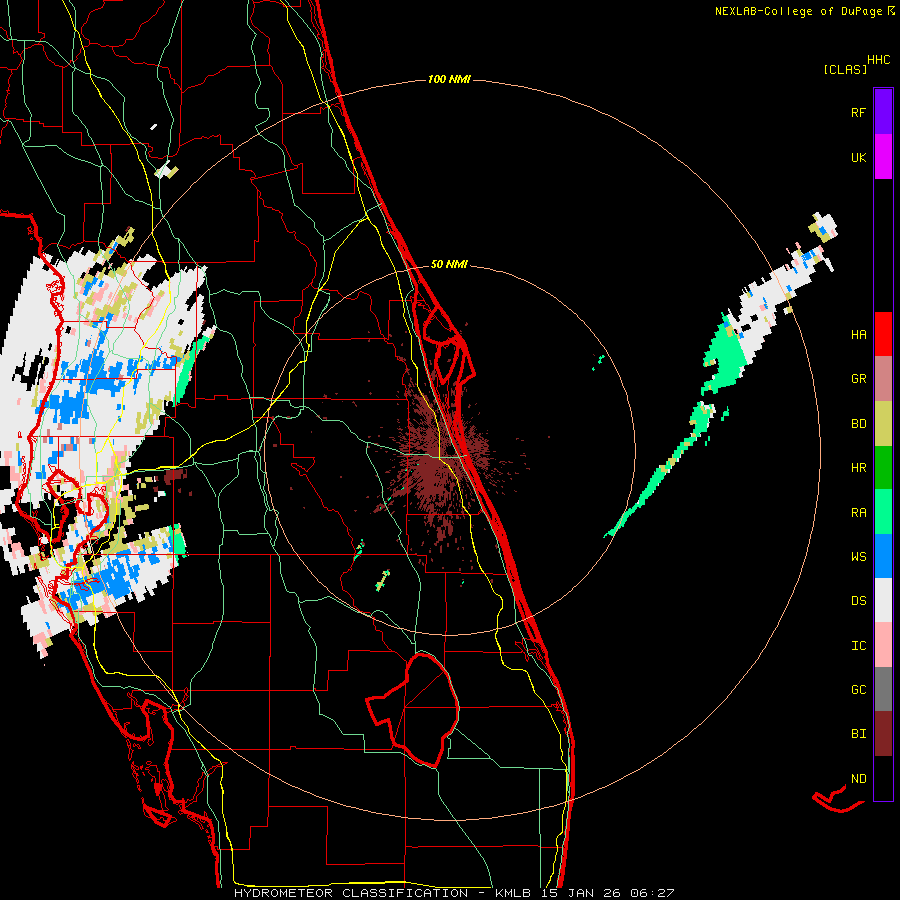Click the 50 NMI range ring label

449,264
